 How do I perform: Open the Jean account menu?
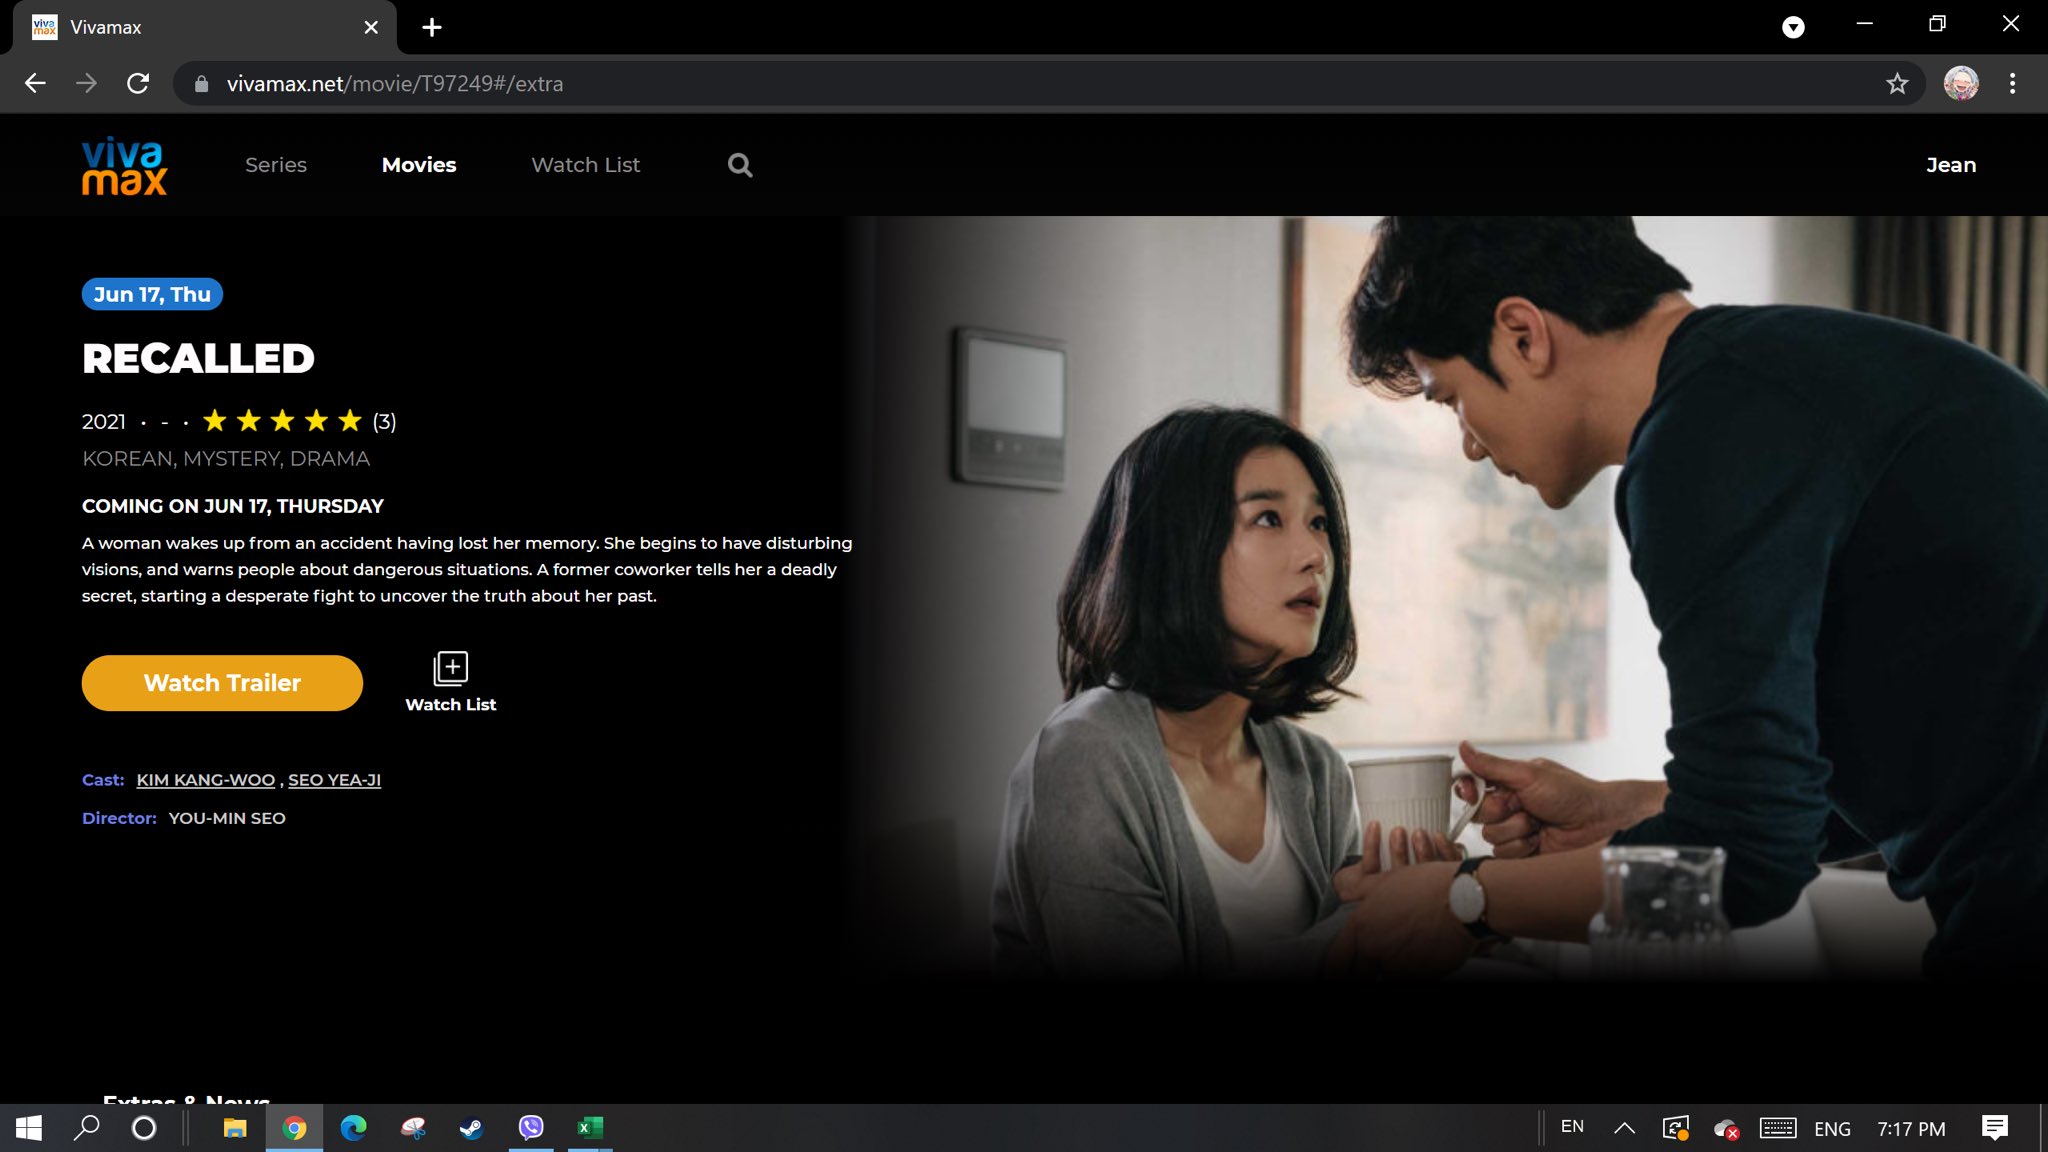click(x=1950, y=165)
